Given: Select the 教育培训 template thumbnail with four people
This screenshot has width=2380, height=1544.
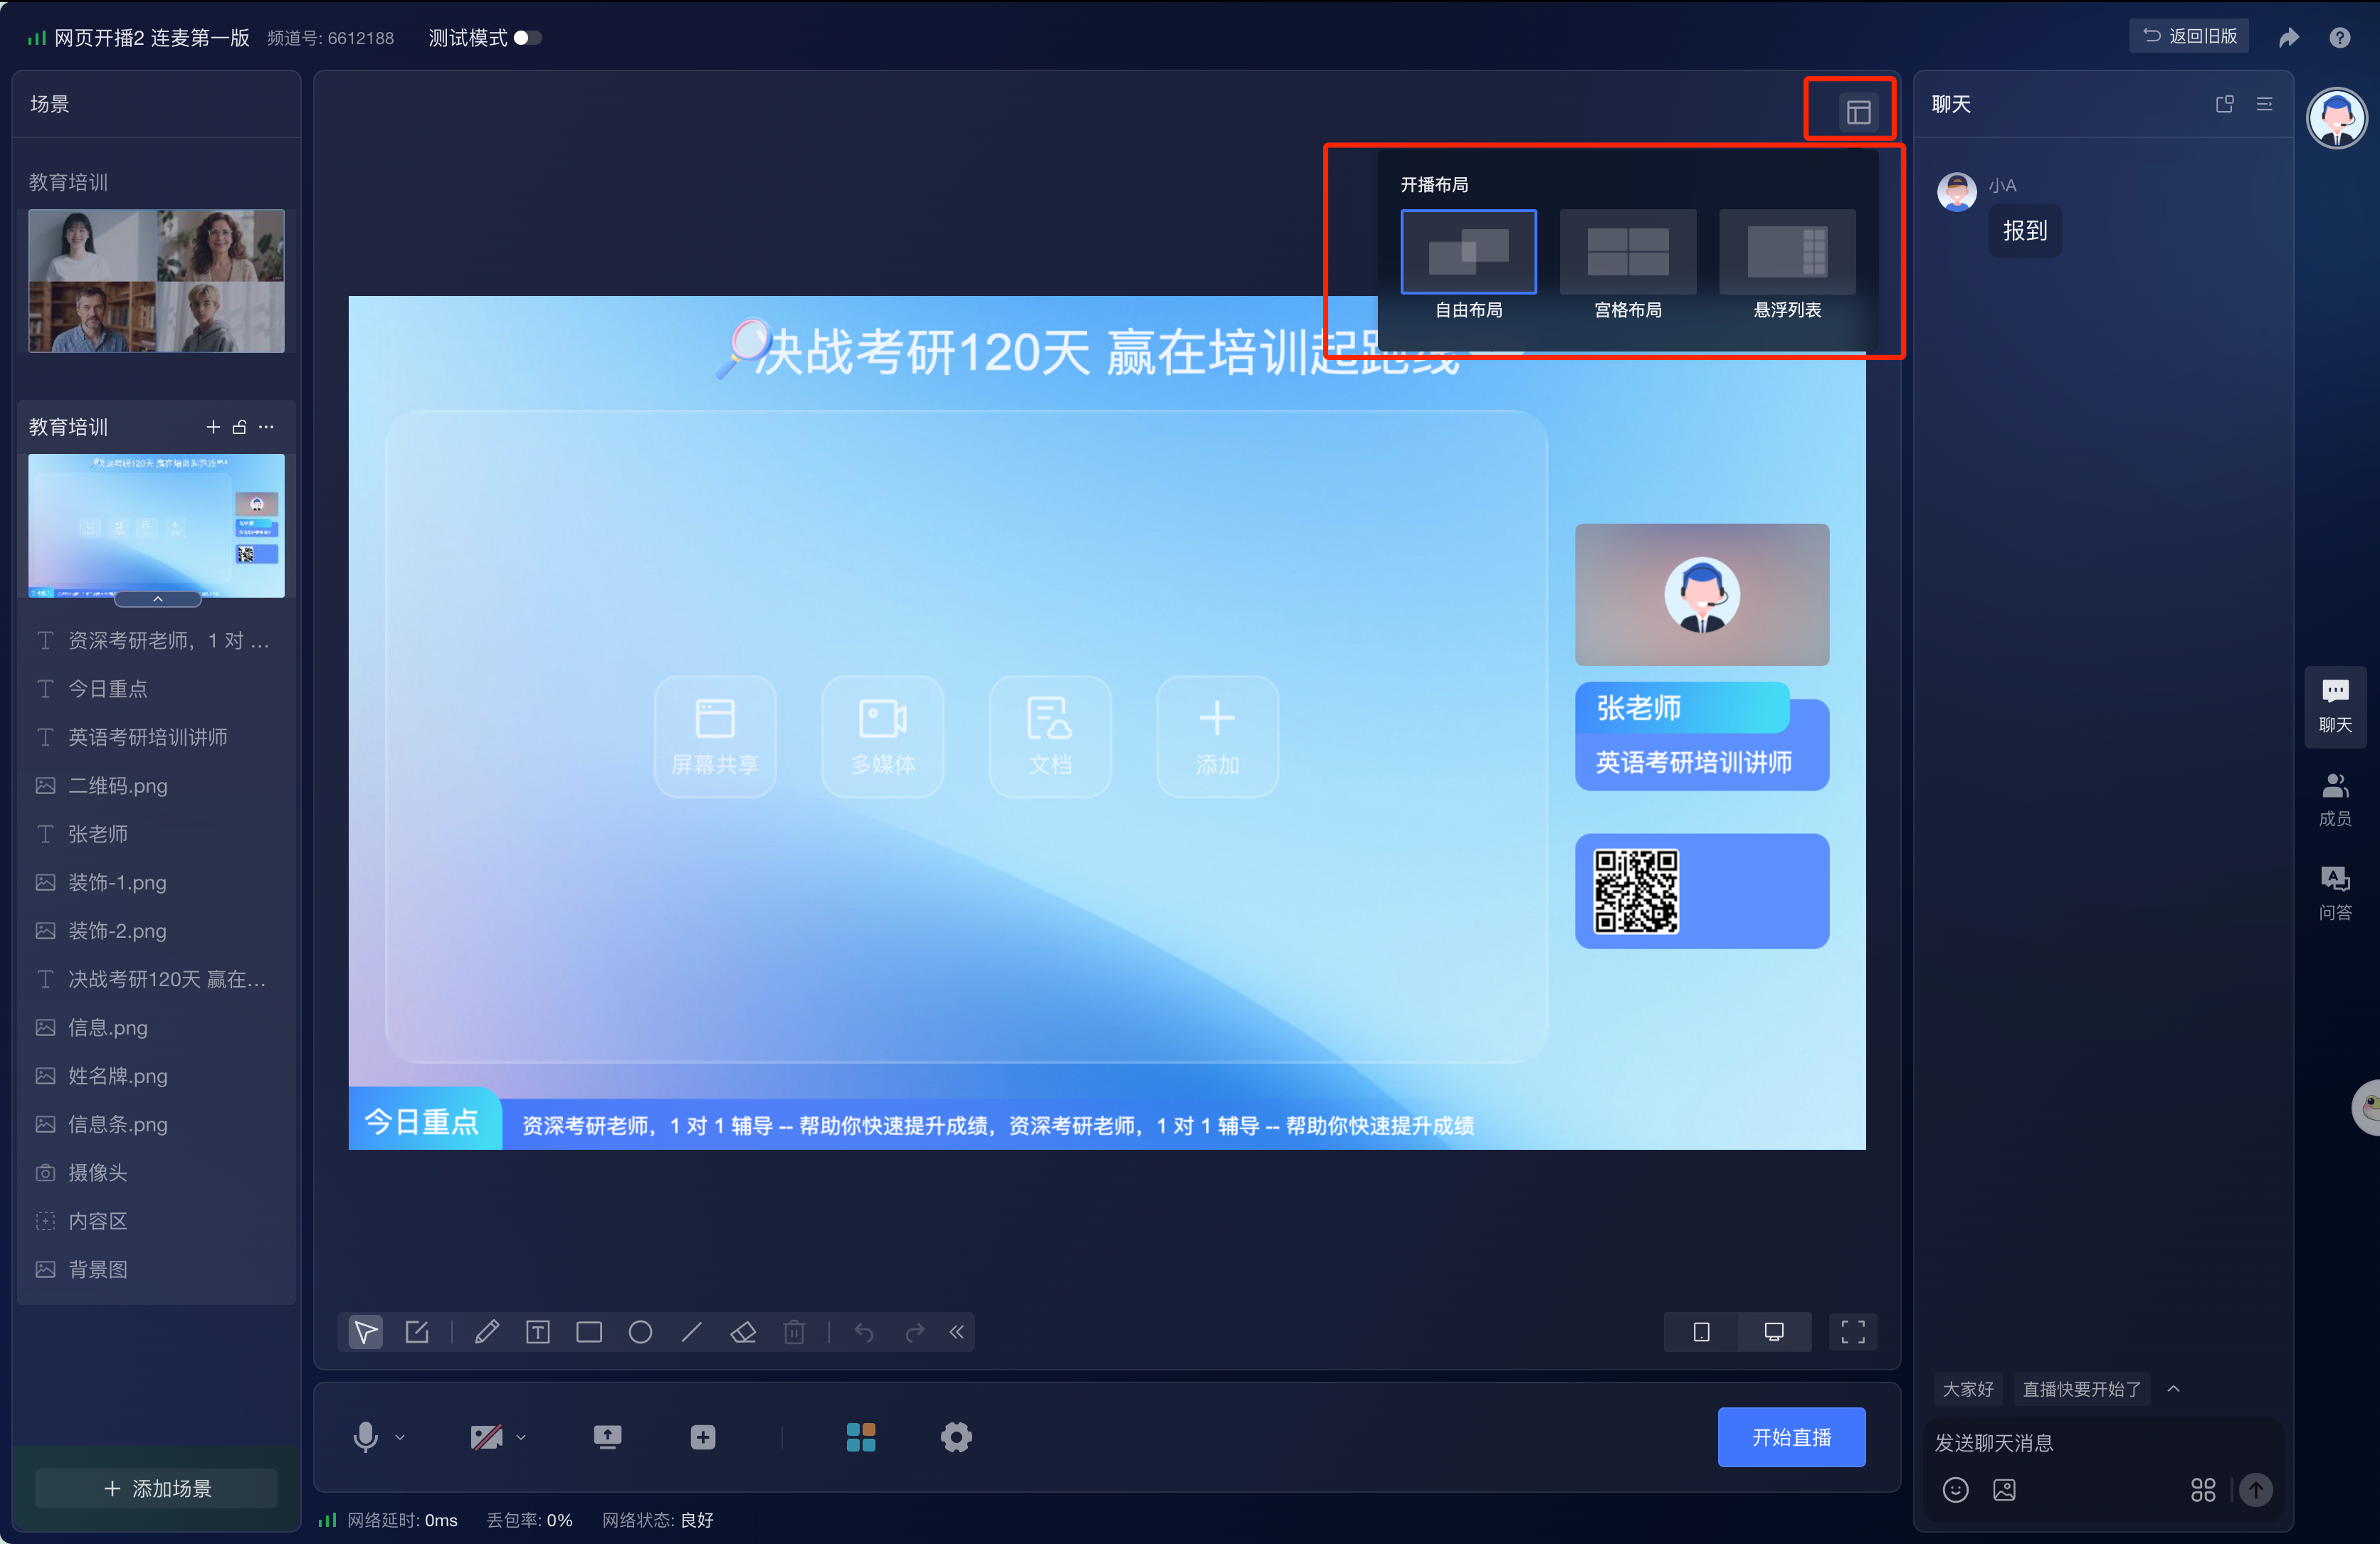Looking at the screenshot, I should point(157,281).
